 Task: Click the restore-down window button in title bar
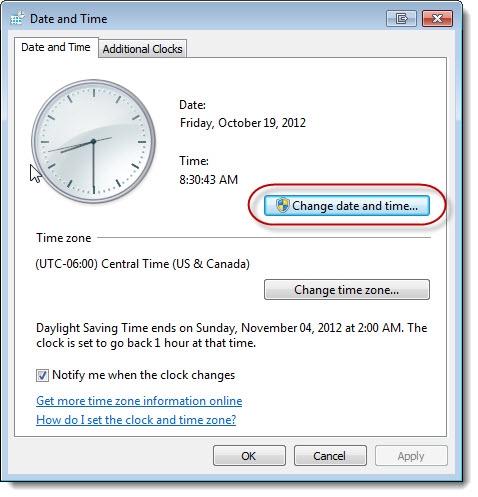[x=401, y=18]
